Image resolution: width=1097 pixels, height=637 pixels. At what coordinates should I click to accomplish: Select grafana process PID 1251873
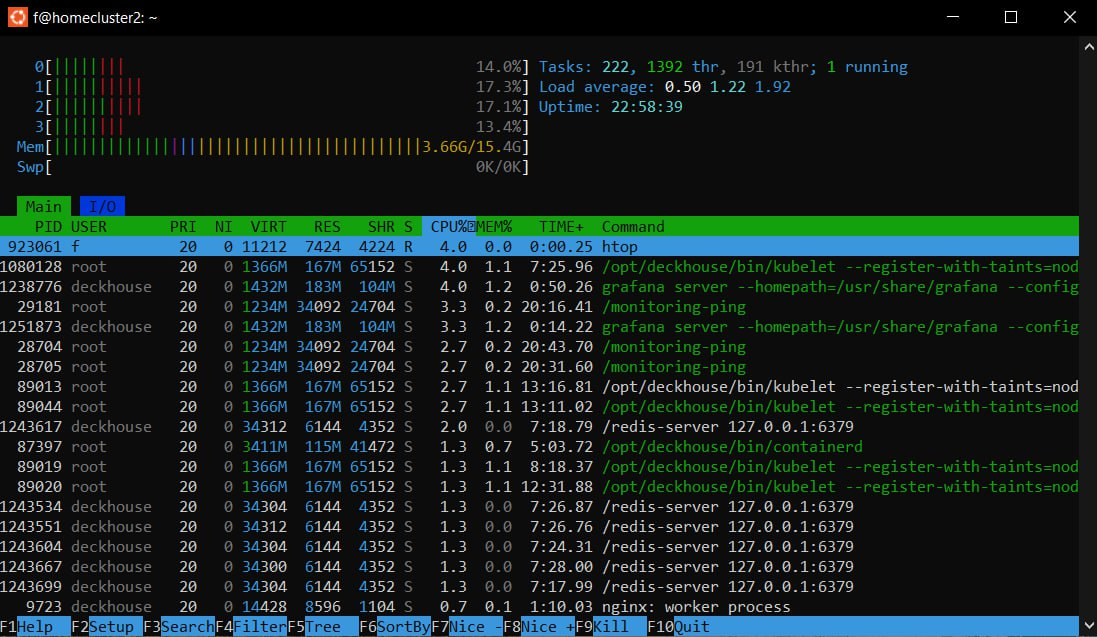(539, 327)
